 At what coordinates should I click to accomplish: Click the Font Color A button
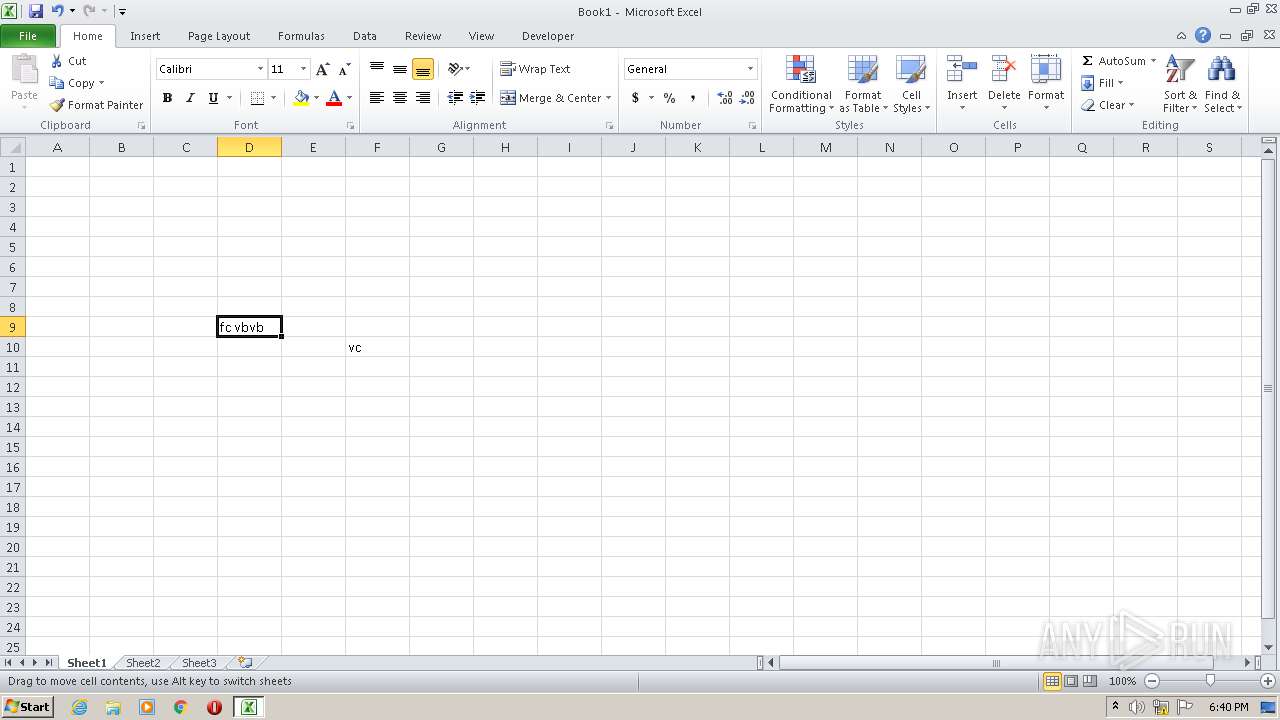click(334, 97)
